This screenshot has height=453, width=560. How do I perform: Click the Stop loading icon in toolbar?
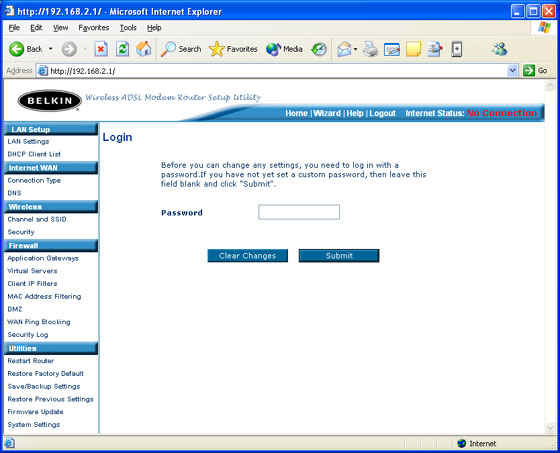[101, 49]
